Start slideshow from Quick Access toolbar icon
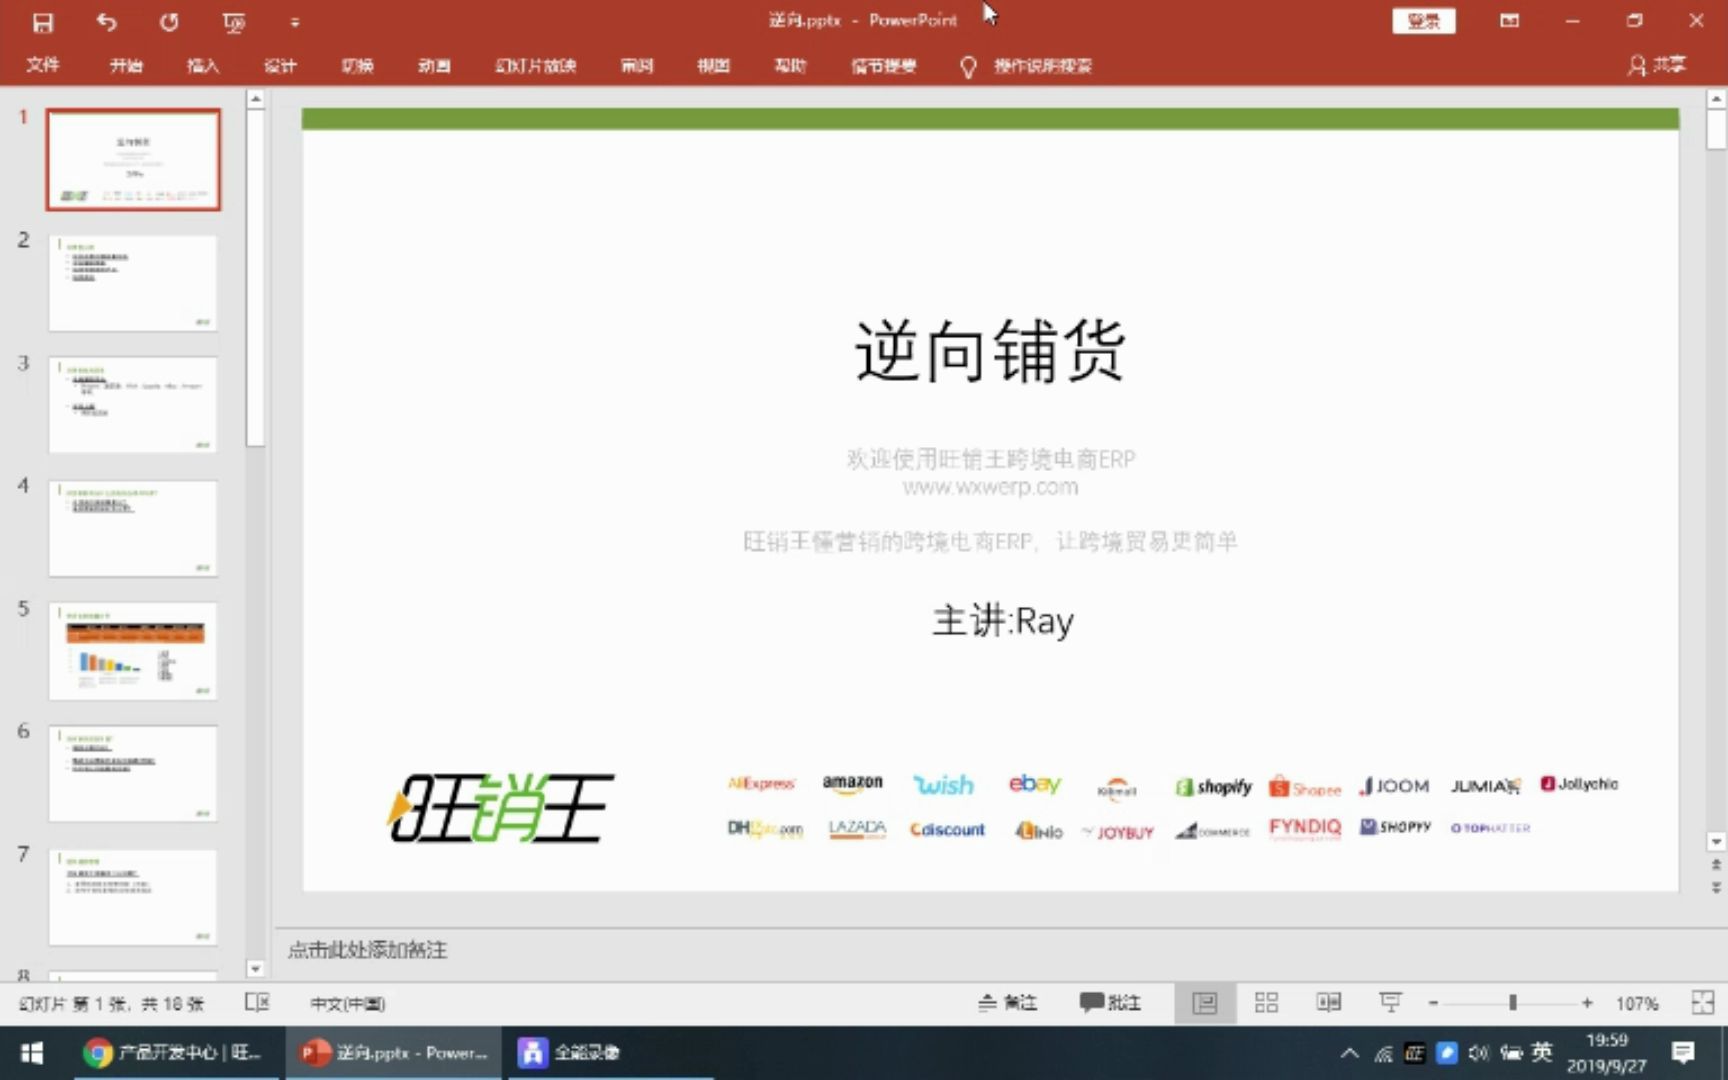This screenshot has width=1728, height=1080. point(232,21)
